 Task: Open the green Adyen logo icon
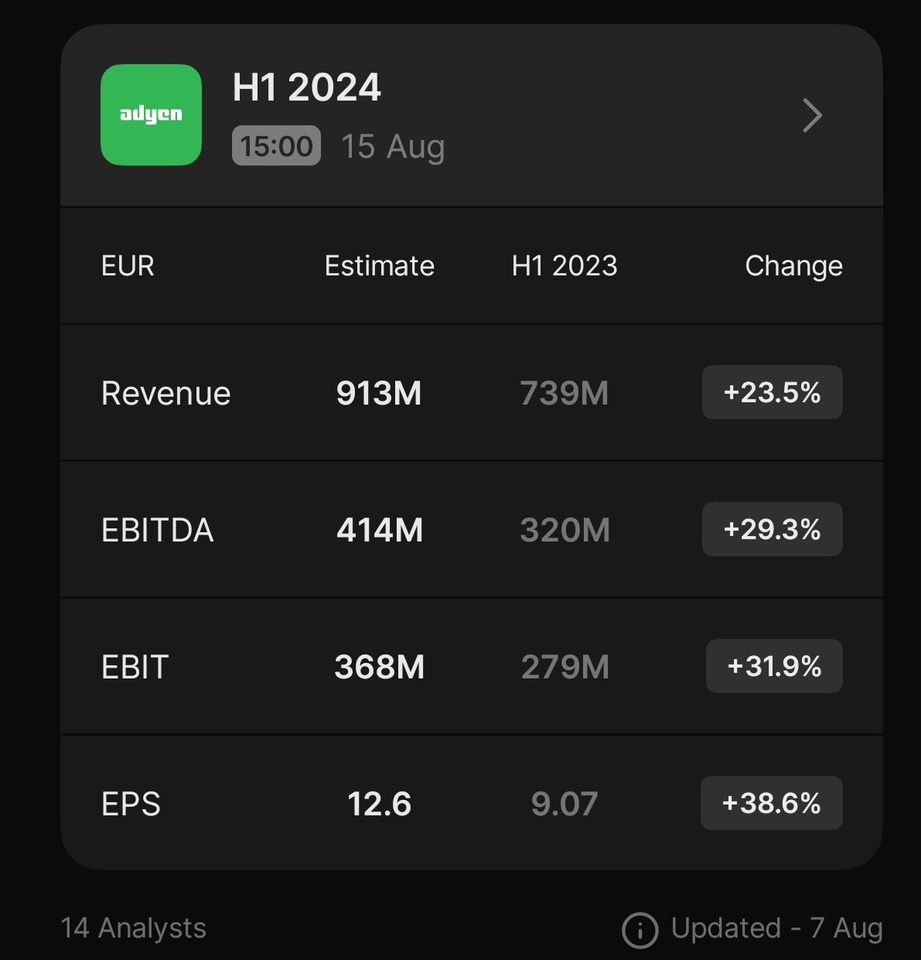[x=151, y=114]
